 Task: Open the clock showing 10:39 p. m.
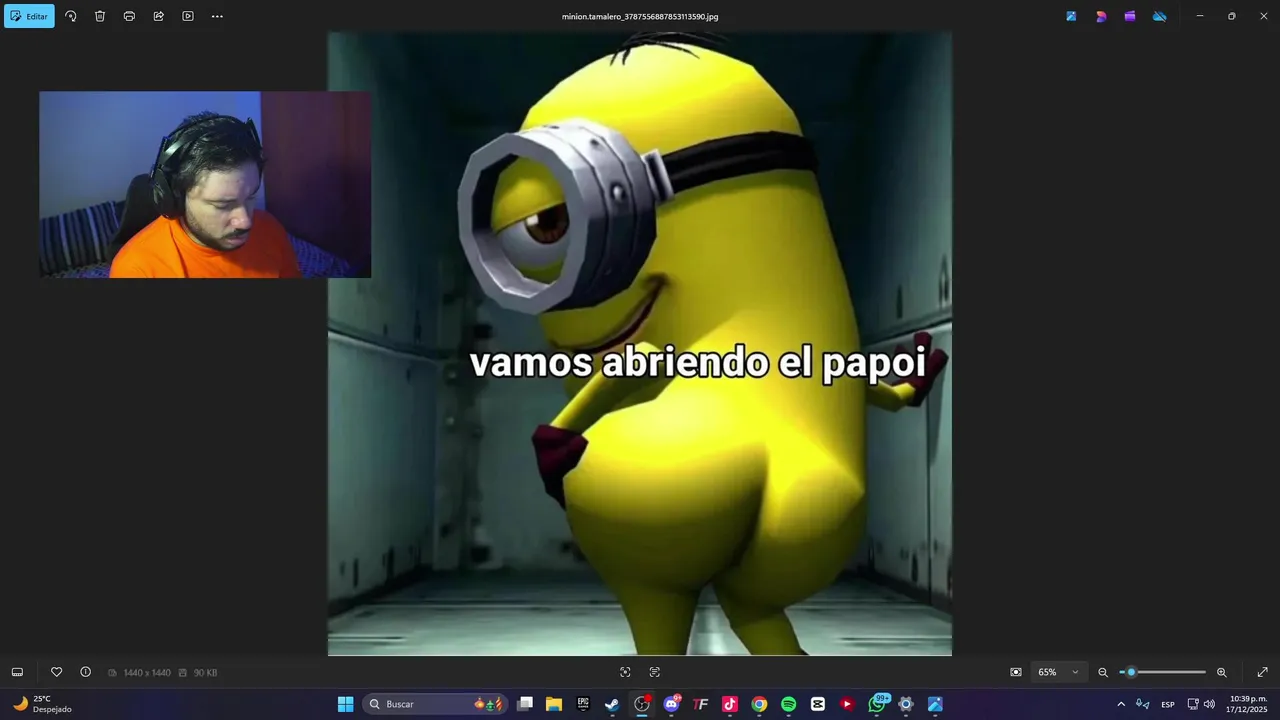1247,704
